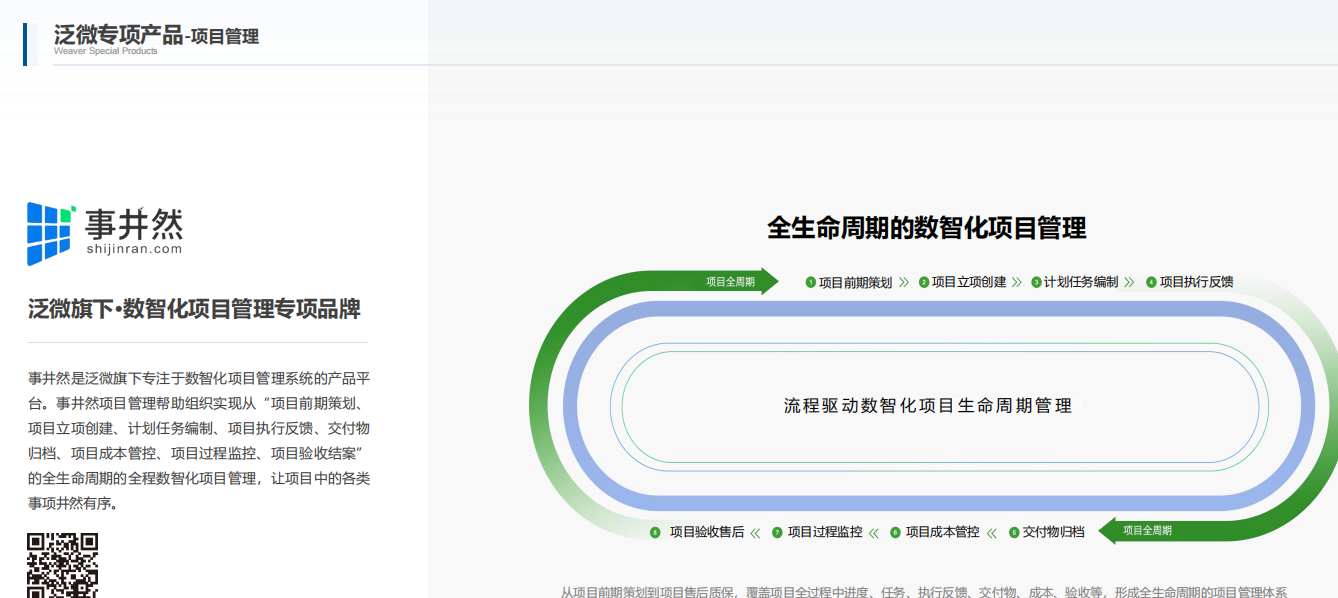Select the 项目过程监控 circle icon
Image resolution: width=1338 pixels, height=598 pixels.
click(775, 533)
